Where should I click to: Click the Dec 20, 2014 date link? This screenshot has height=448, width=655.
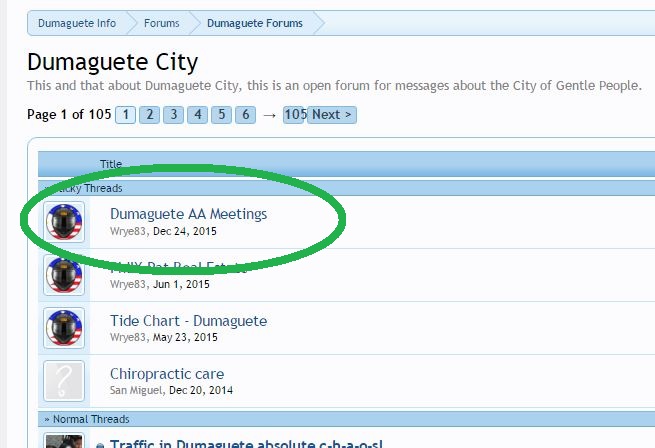(x=201, y=390)
